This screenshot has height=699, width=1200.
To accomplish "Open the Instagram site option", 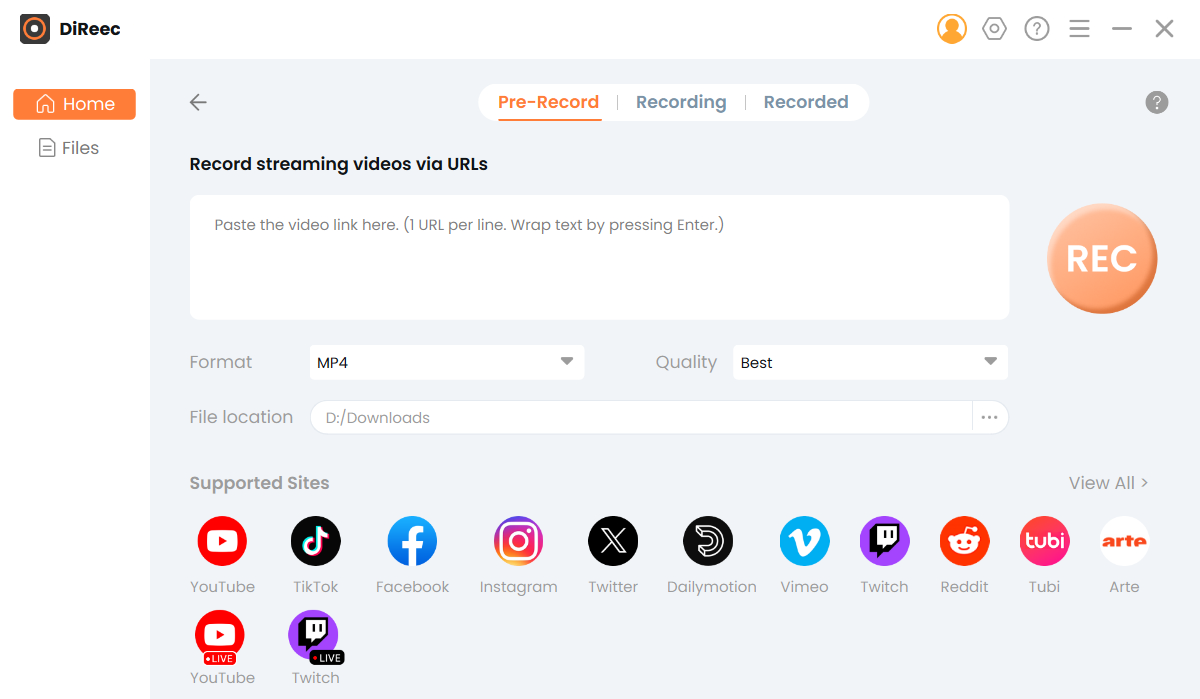I will click(x=518, y=540).
